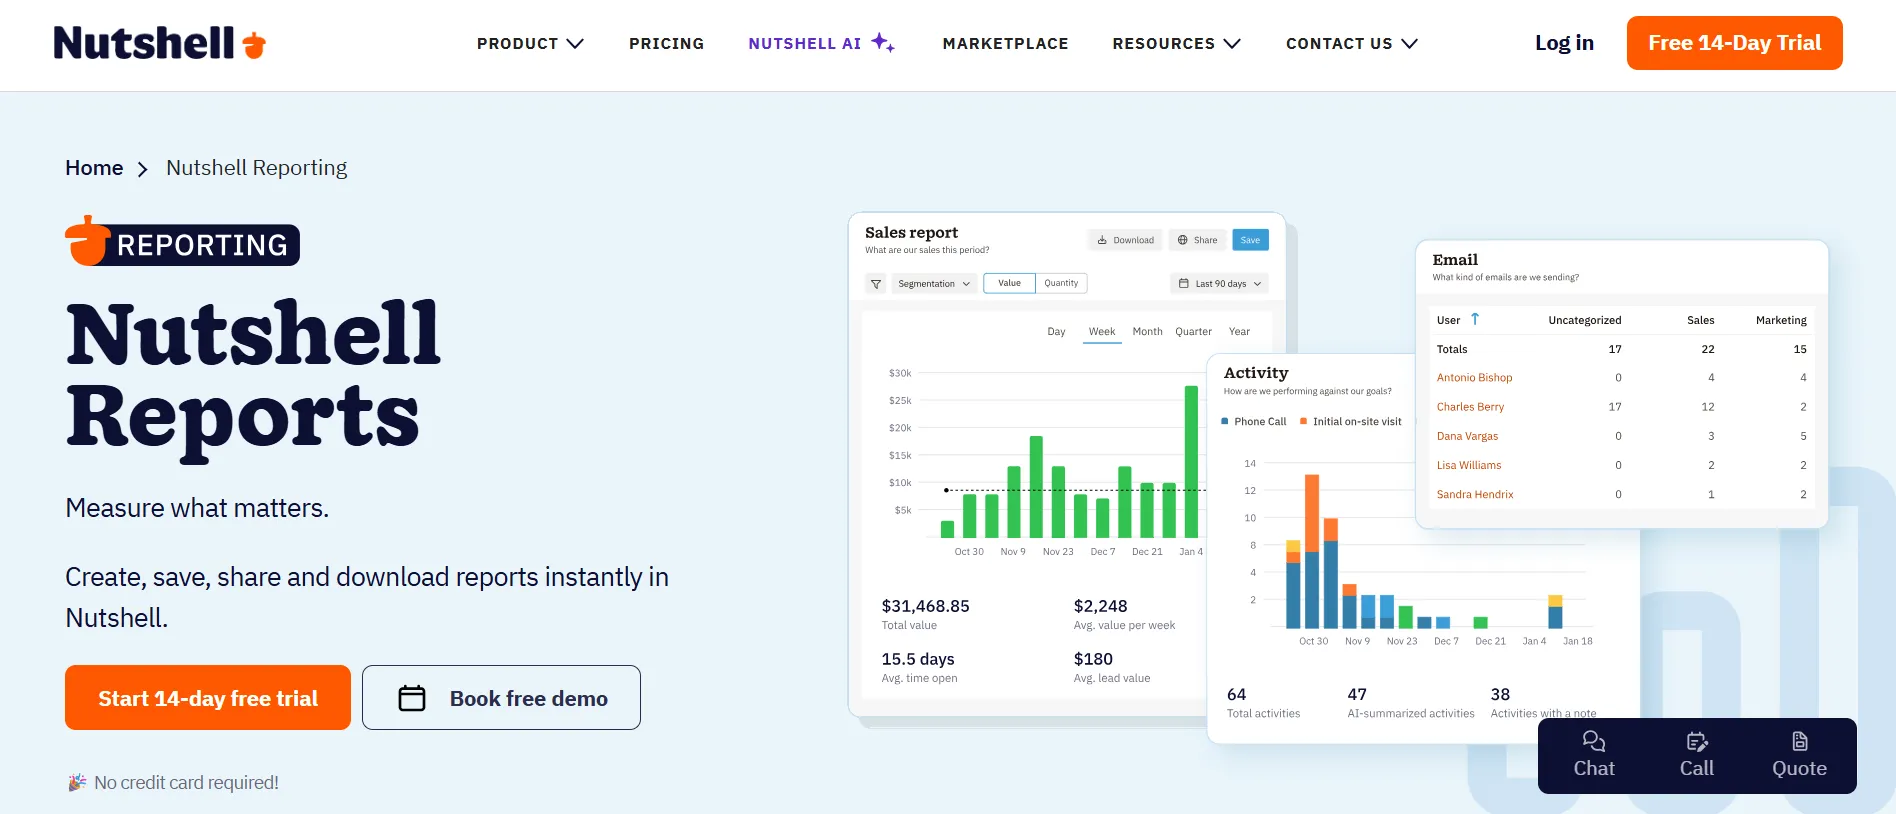Click the Reporting badge label
Viewport: 1896px width, 814px height.
pos(202,245)
